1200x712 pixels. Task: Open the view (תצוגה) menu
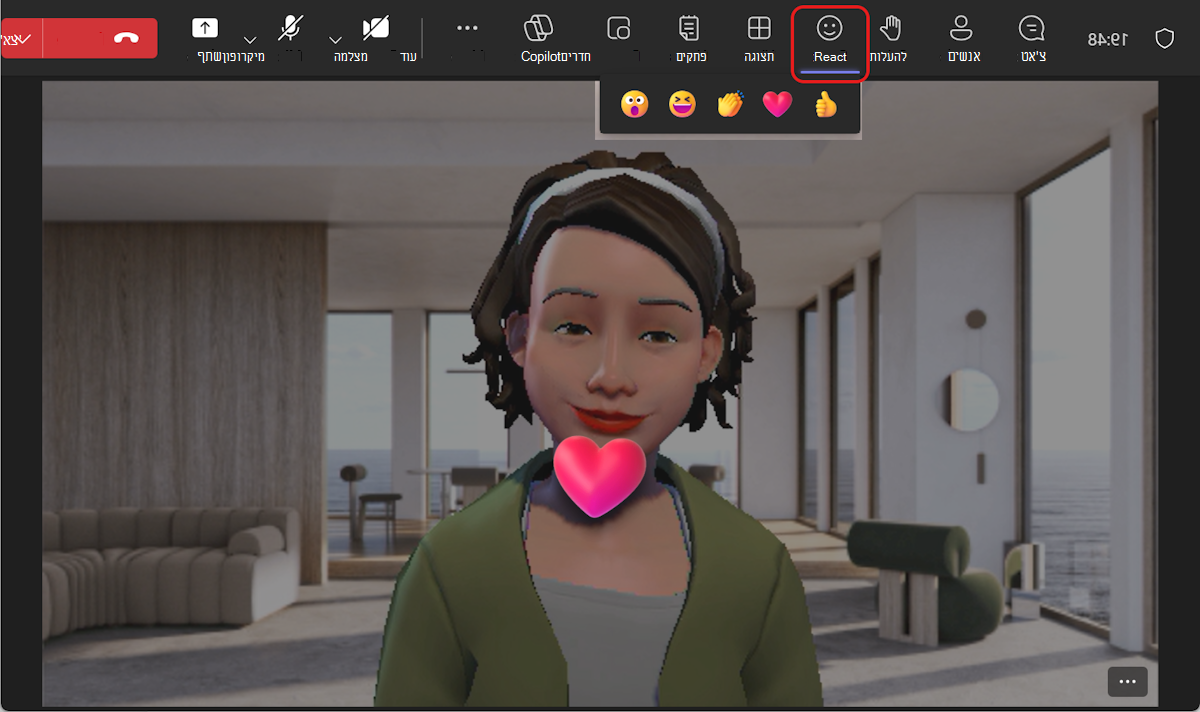[x=760, y=38]
